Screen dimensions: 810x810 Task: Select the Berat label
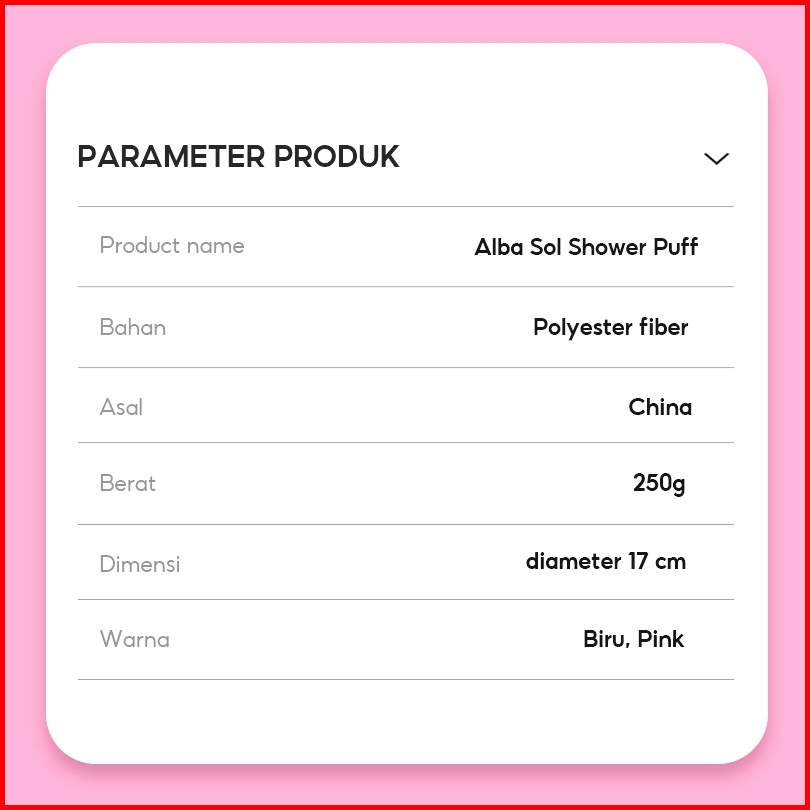click(128, 484)
